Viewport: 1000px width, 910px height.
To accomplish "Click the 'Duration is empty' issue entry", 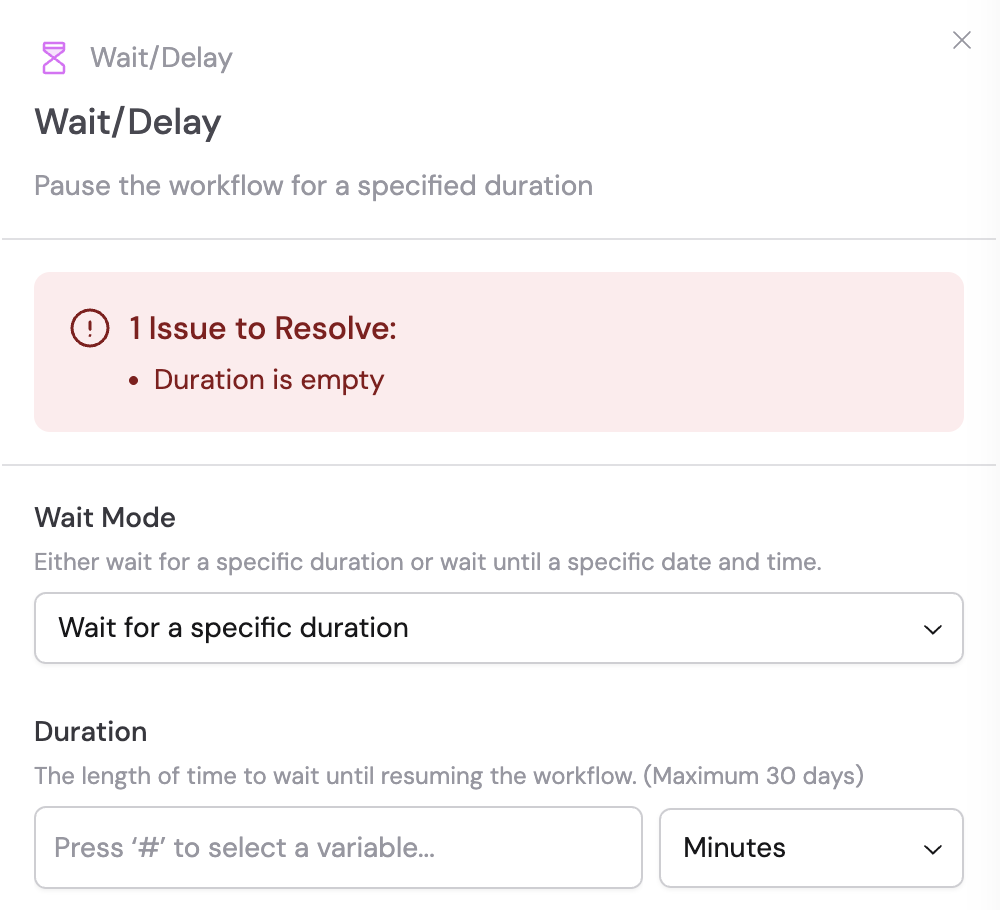I will pyautogui.click(x=268, y=380).
